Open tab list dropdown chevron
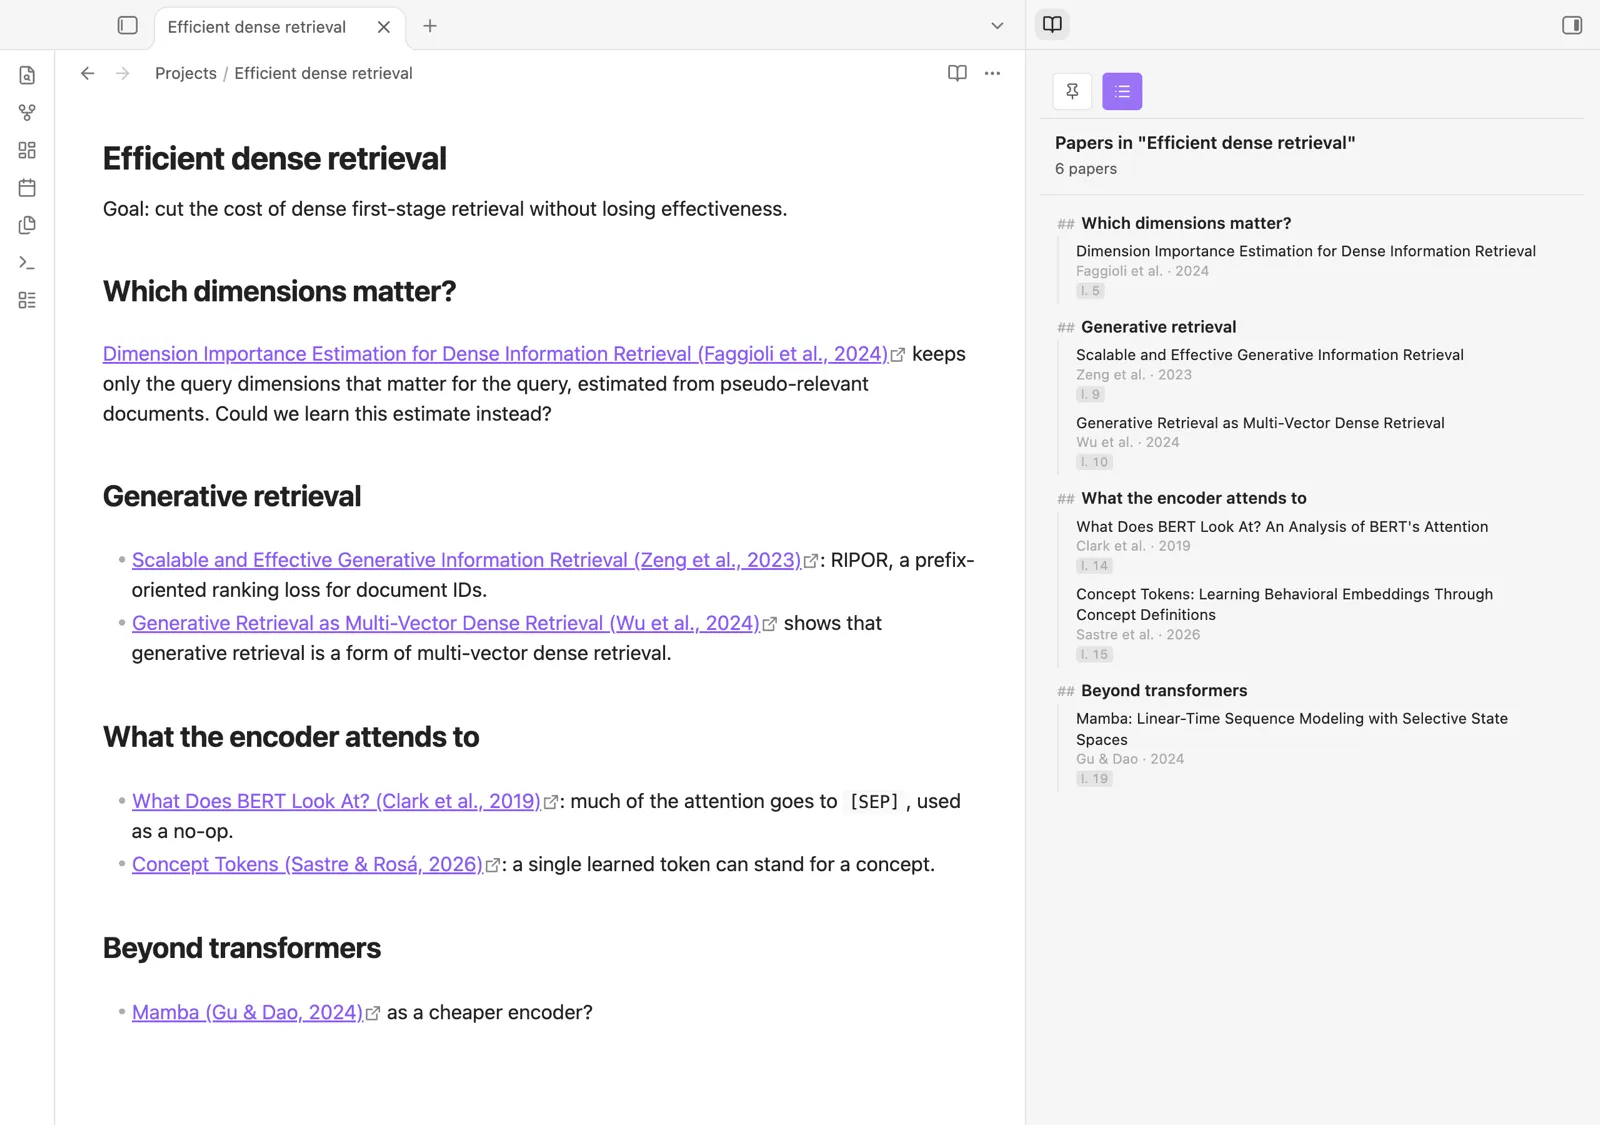 pos(997,26)
